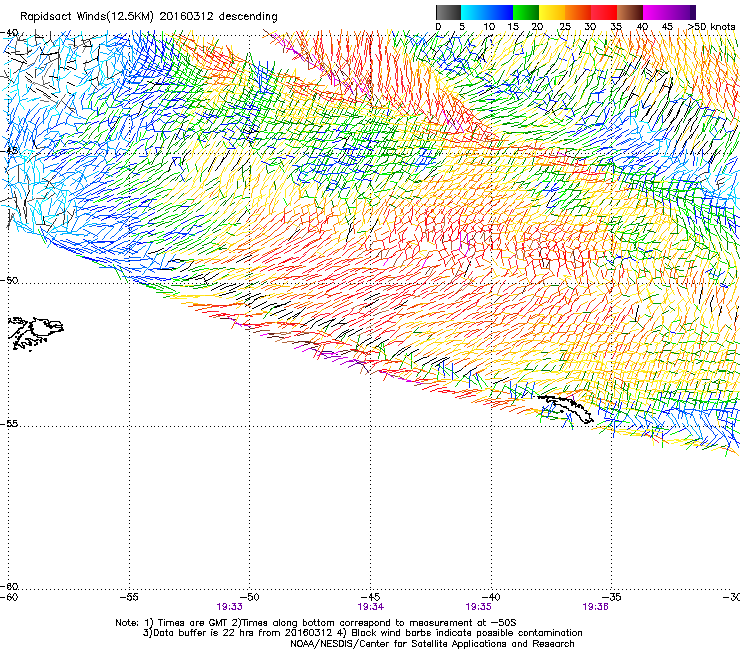The image size is (740, 650).
Task: Click the '19:36' time label
Action: 595,607
